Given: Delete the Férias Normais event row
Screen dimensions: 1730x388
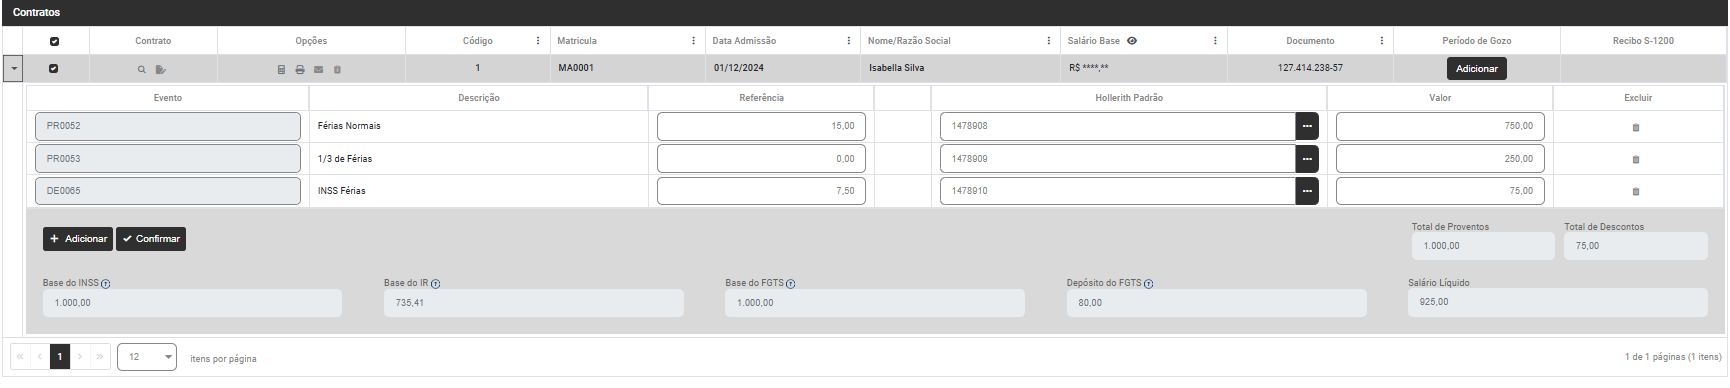Looking at the screenshot, I should (1636, 128).
